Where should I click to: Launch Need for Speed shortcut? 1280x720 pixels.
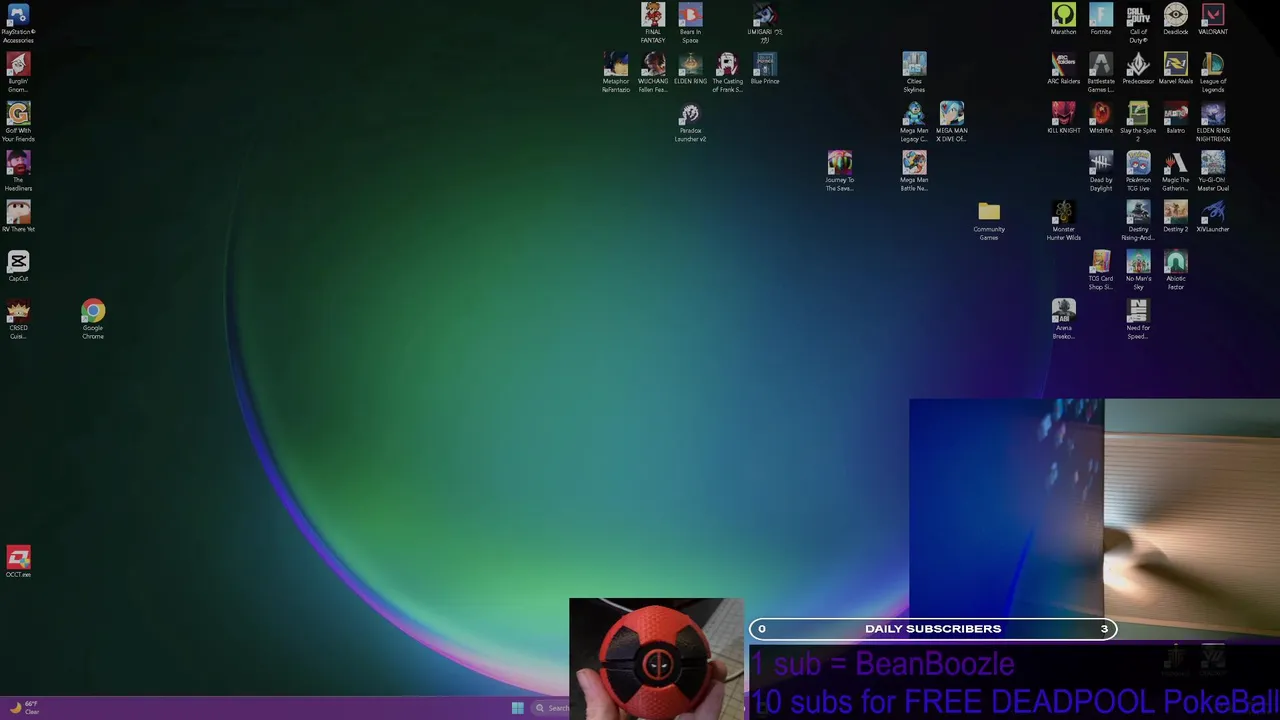tap(1138, 319)
